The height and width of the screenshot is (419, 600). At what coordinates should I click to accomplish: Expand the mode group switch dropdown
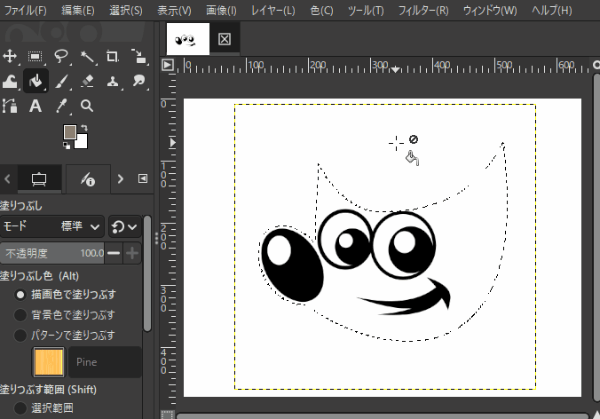pos(125,226)
